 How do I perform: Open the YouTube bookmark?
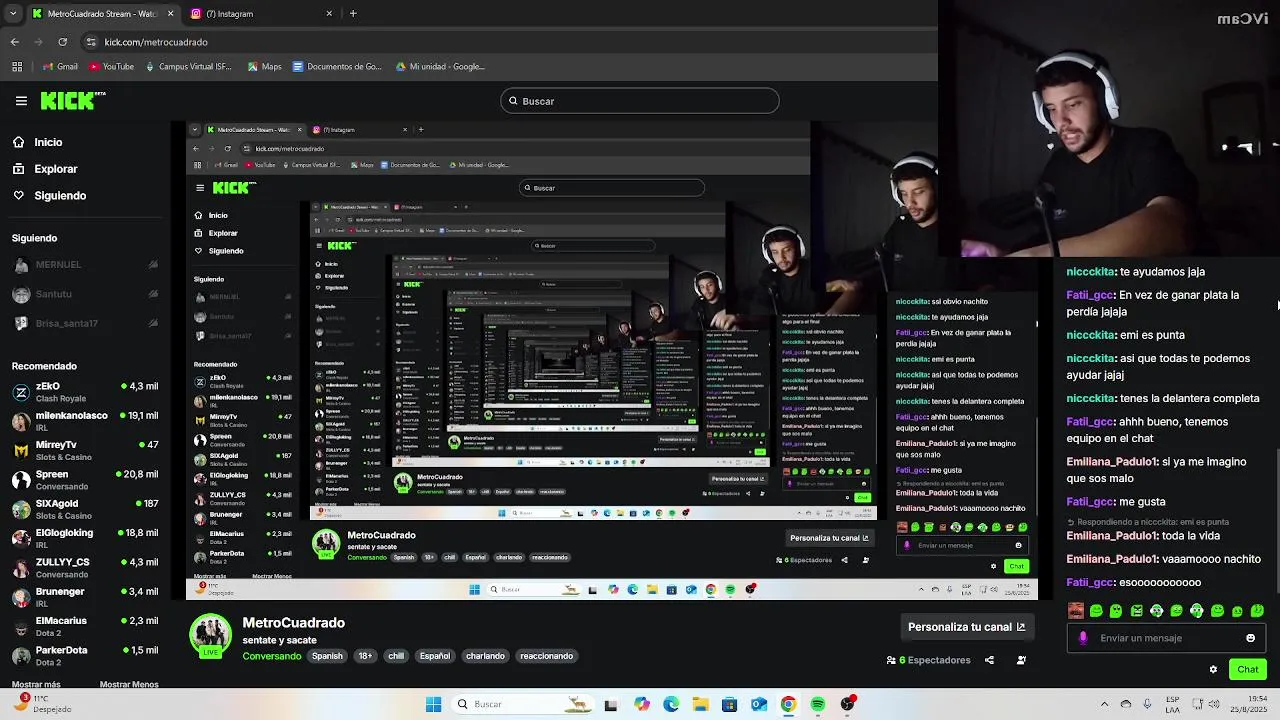pos(112,67)
